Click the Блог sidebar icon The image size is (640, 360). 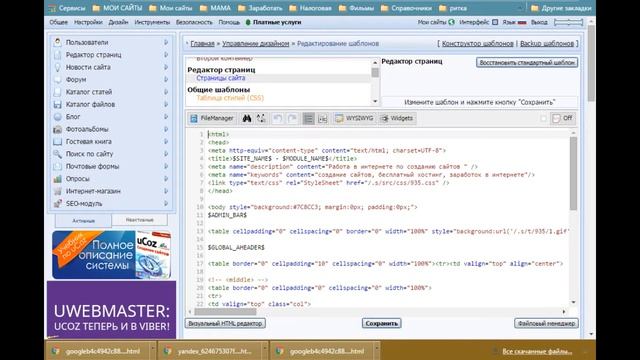pyautogui.click(x=58, y=117)
